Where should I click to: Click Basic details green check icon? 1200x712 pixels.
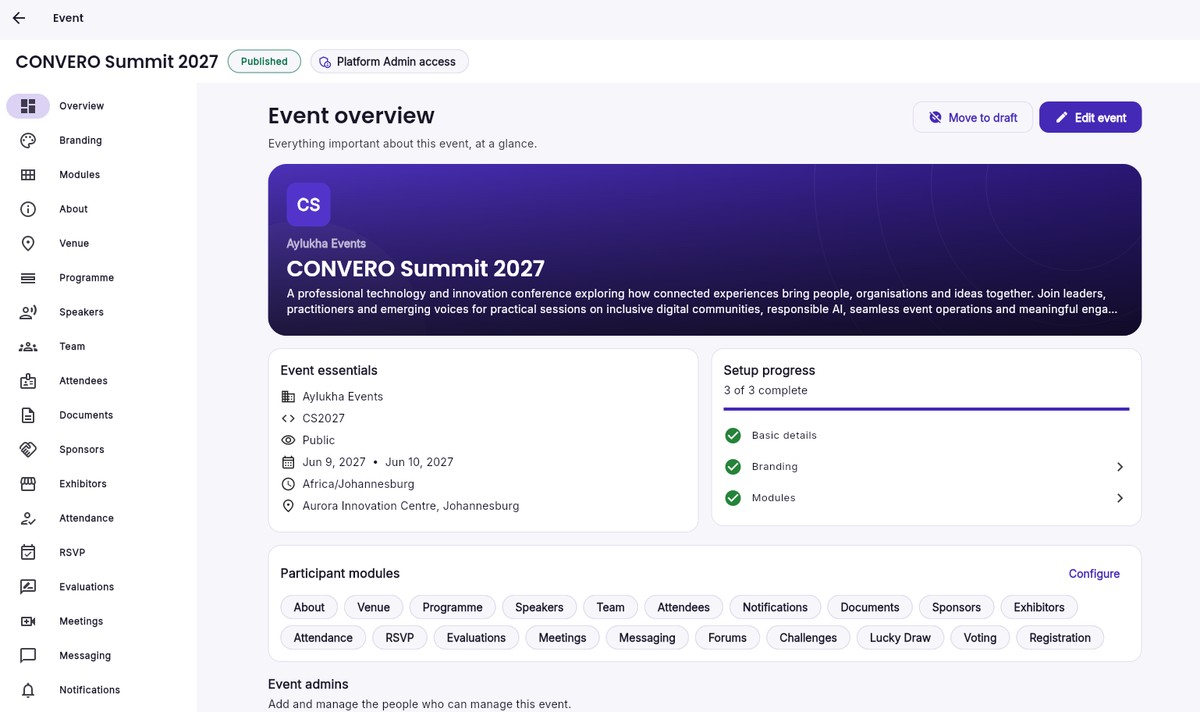[733, 436]
